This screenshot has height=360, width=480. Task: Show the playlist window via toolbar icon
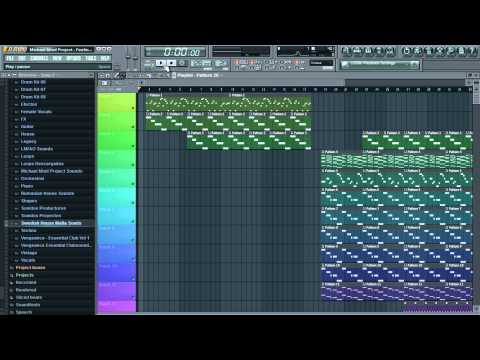point(346,51)
